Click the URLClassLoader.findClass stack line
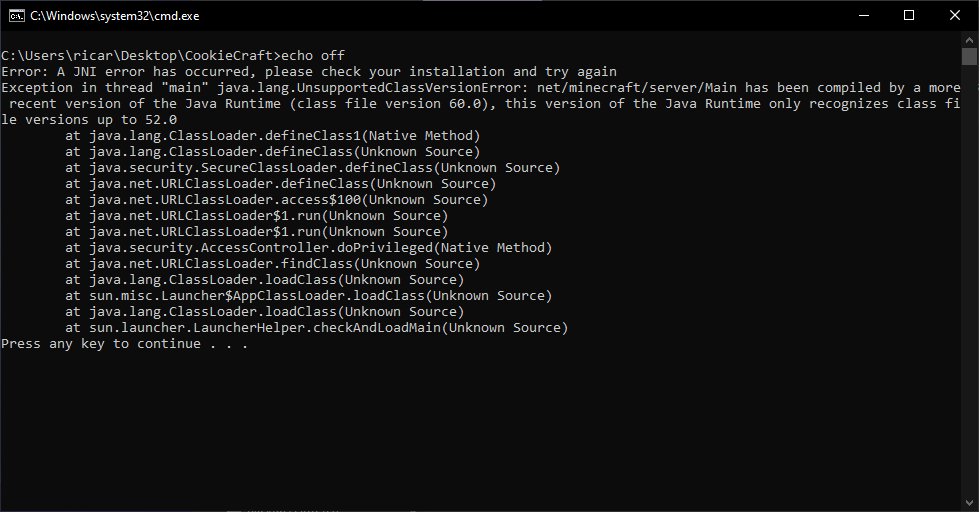The image size is (979, 512). [x=272, y=264]
